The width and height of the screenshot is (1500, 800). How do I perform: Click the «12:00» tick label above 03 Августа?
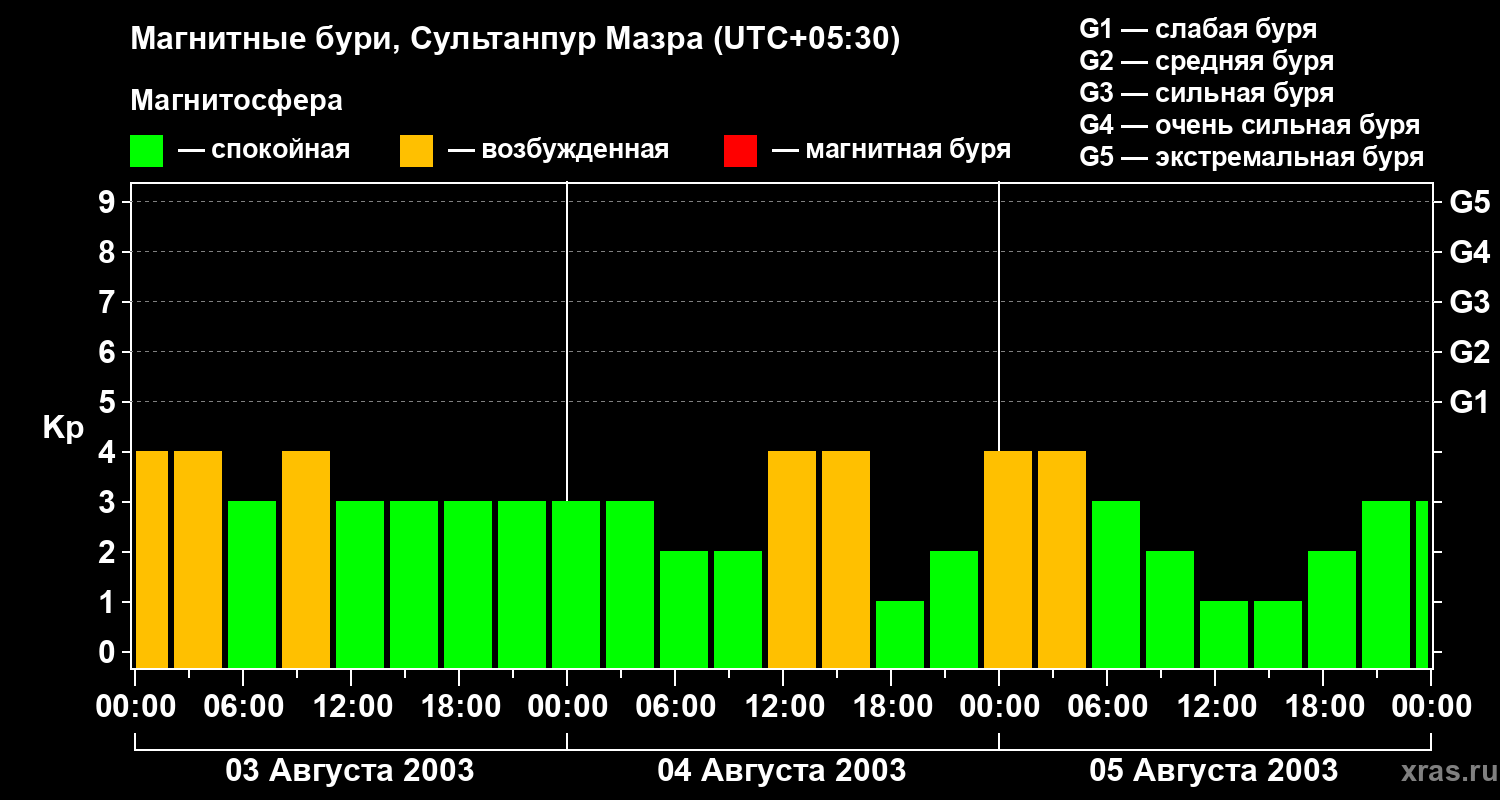(x=351, y=707)
